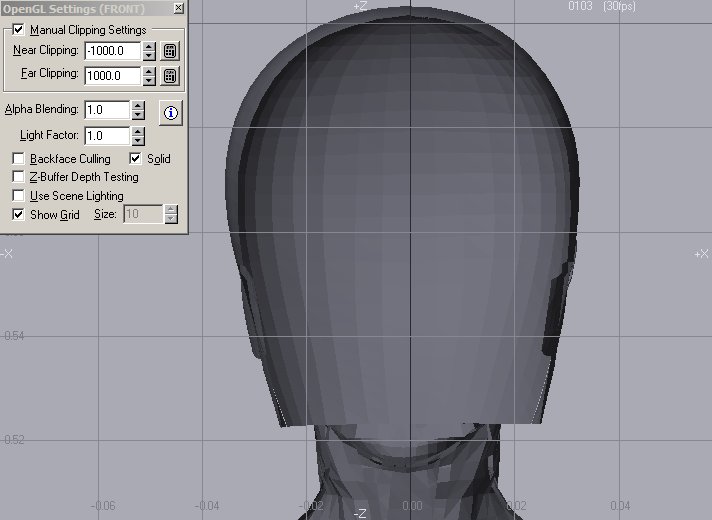Decrease Near Clipping with down arrow
712x520 pixels.
149,56
